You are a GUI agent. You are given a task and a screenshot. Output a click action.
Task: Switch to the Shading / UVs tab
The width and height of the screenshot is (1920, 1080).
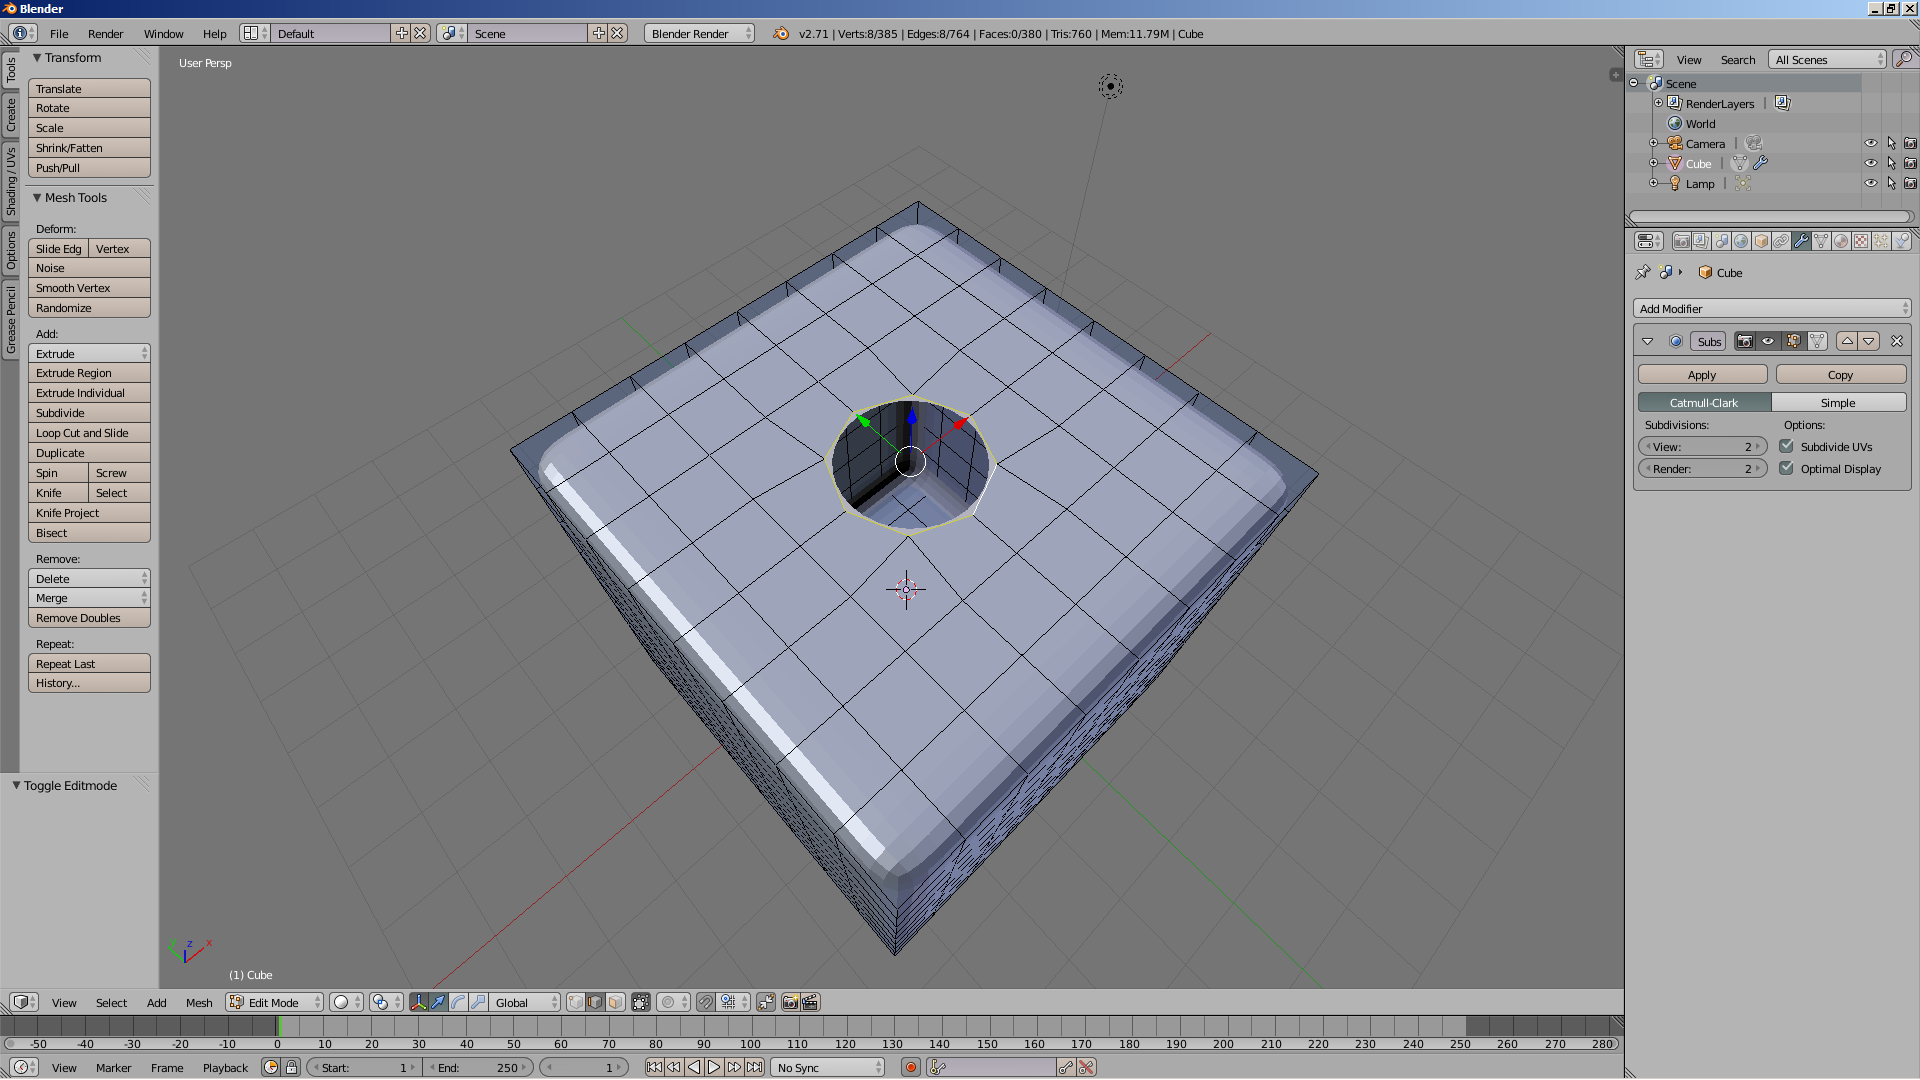coord(11,180)
